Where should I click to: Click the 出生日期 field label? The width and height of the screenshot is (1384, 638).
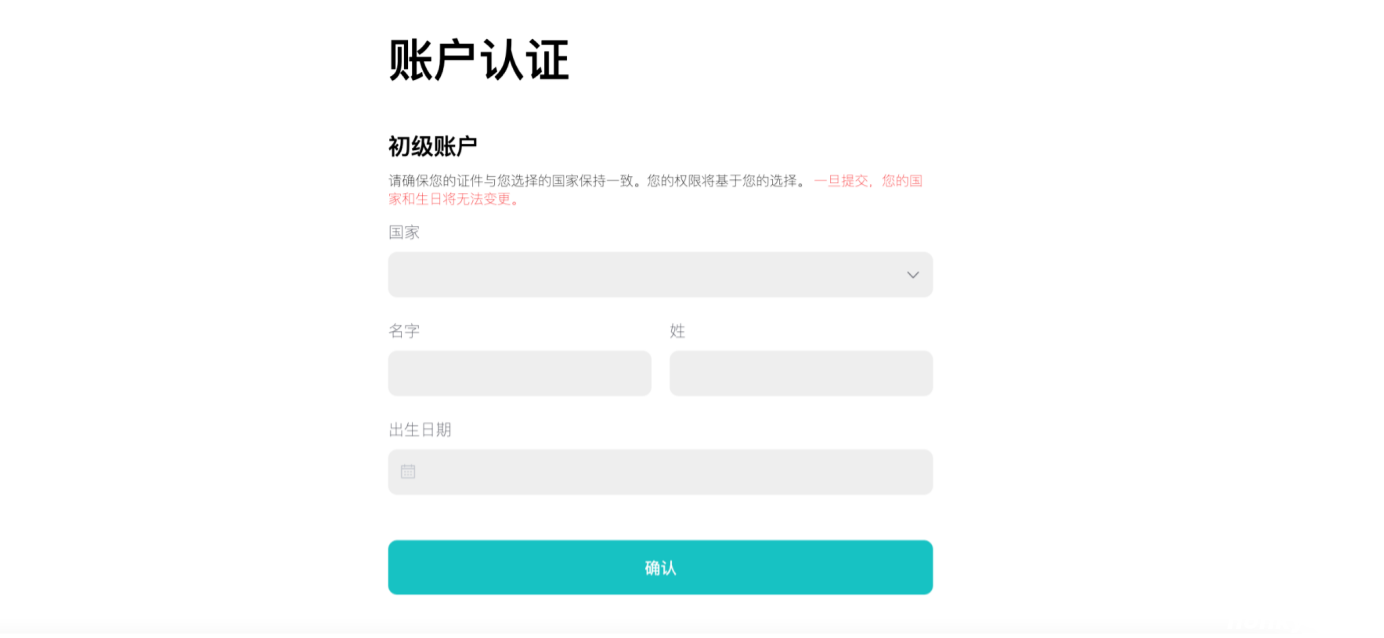point(420,430)
